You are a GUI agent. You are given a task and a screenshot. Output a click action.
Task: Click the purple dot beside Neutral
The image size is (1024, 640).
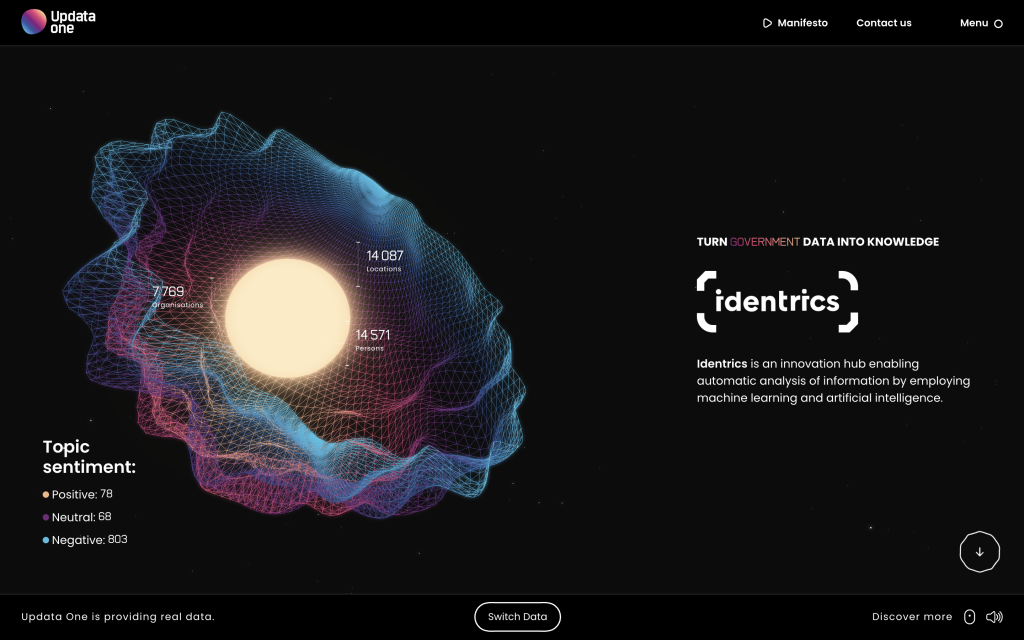tap(46, 517)
